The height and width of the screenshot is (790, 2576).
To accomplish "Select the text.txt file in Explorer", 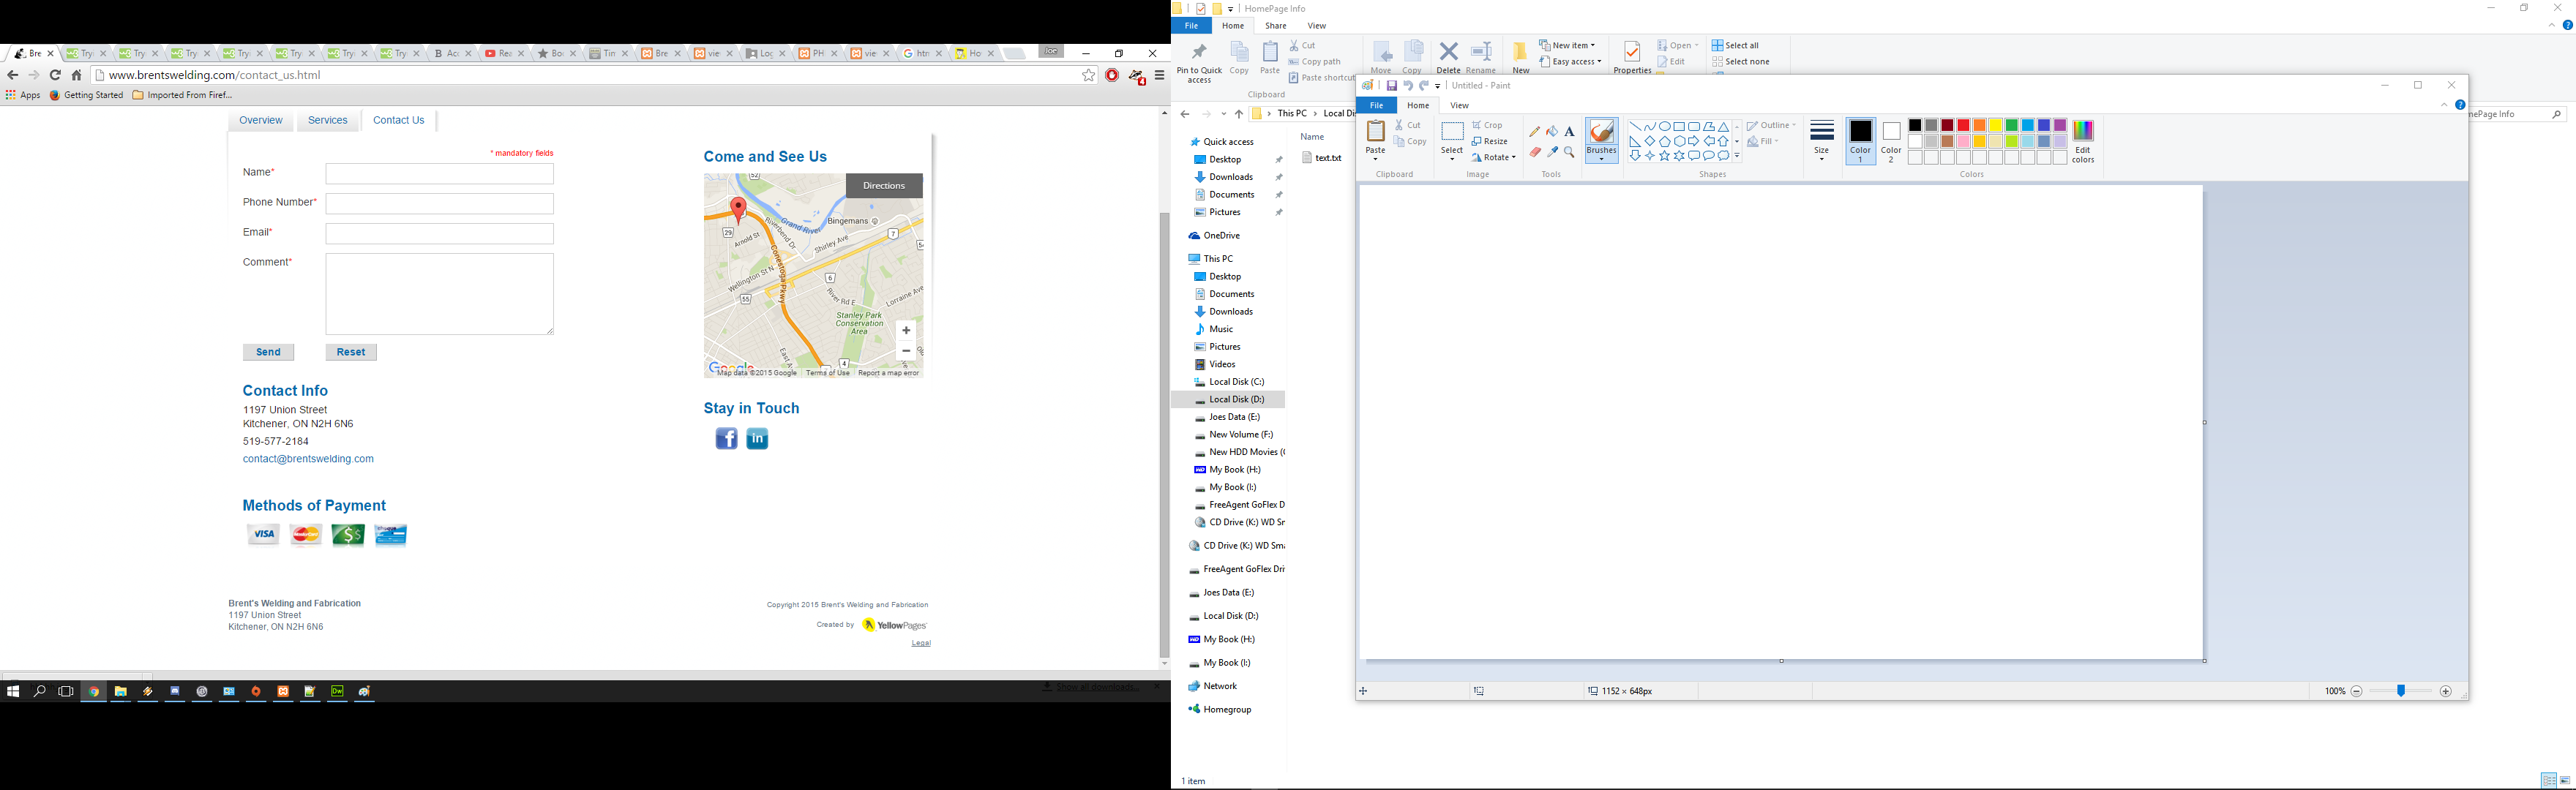I will 1322,158.
